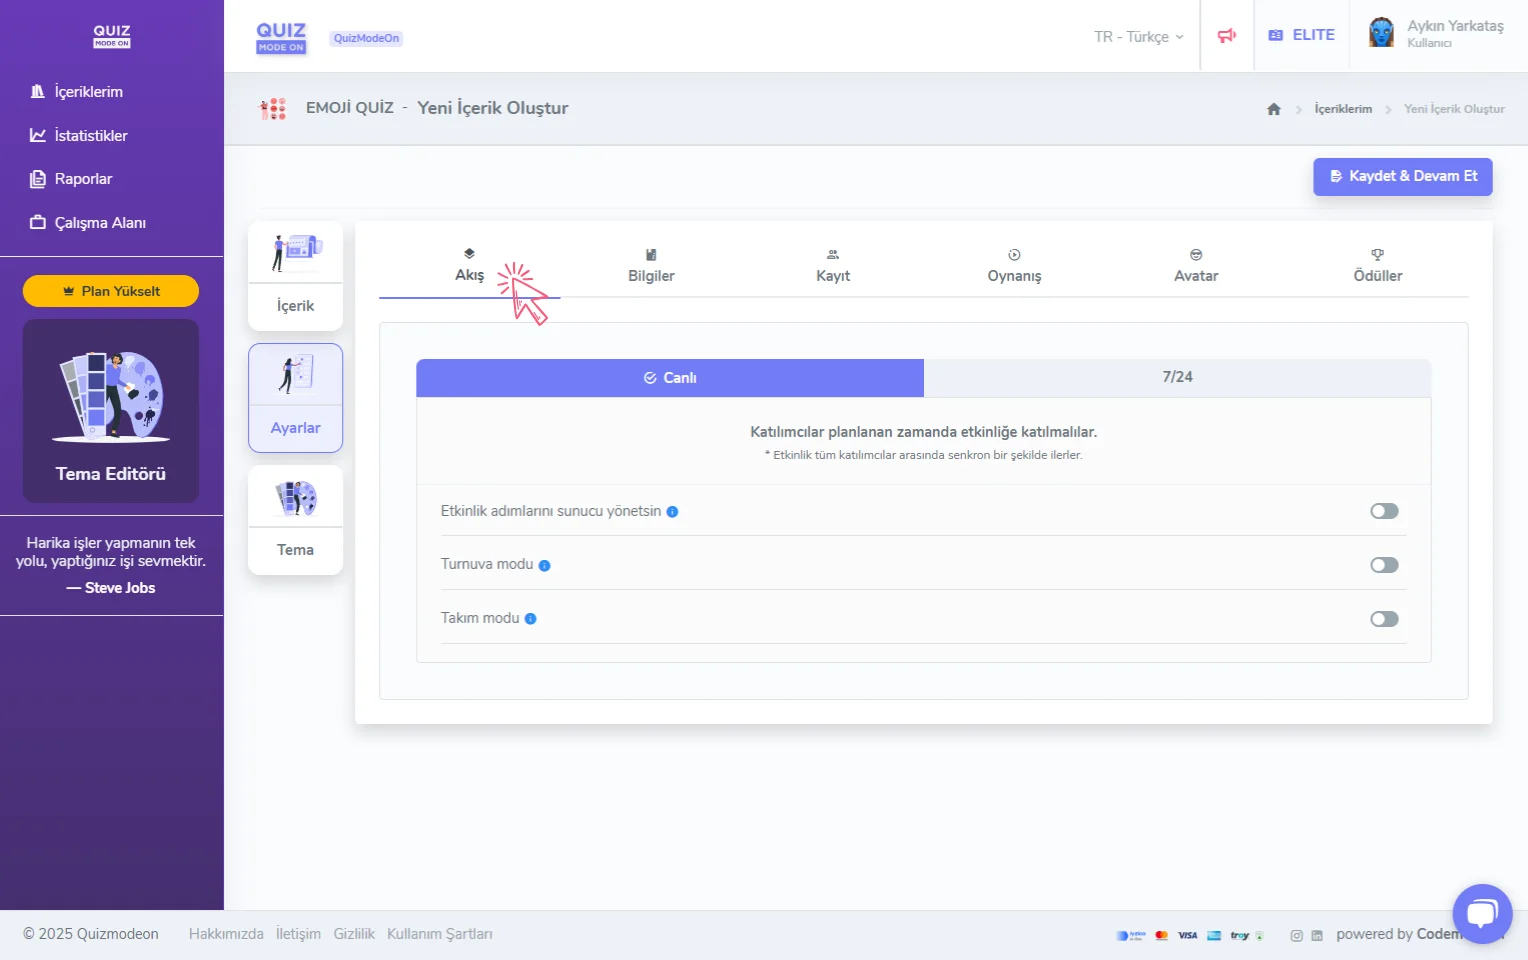The image size is (1528, 960).
Task: Click the home breadcrumb icon
Action: point(1273,109)
